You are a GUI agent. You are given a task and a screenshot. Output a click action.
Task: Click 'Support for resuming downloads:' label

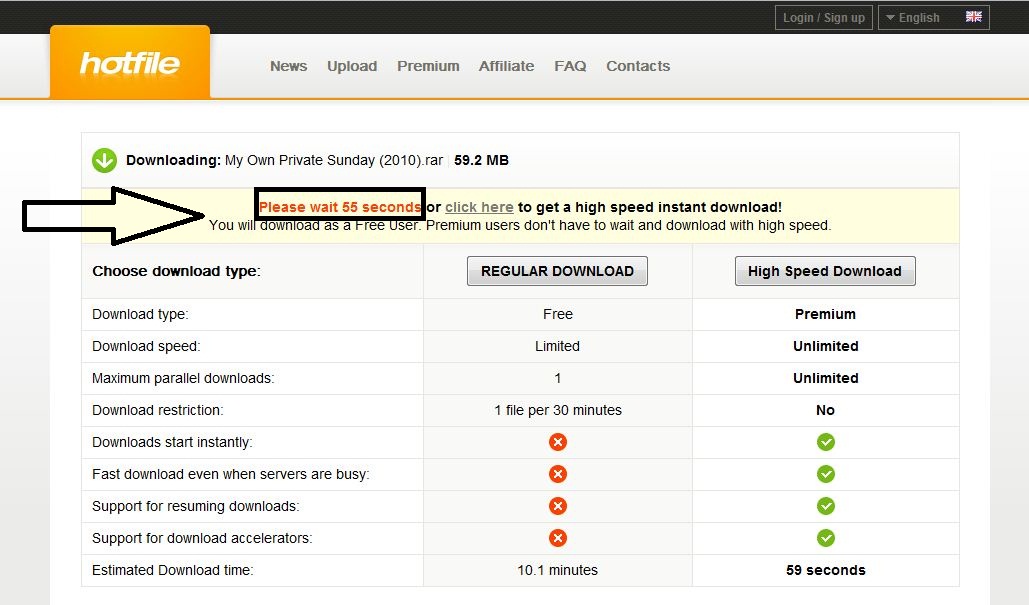tap(196, 507)
